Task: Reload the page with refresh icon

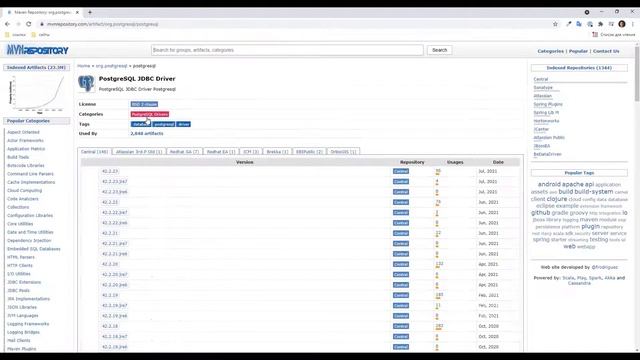Action: pyautogui.click(x=29, y=24)
